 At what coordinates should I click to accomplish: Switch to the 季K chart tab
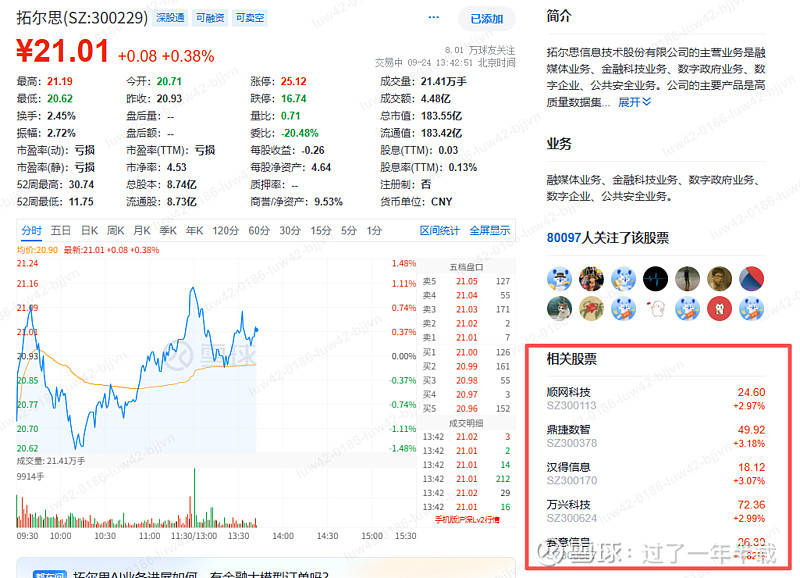[x=168, y=231]
